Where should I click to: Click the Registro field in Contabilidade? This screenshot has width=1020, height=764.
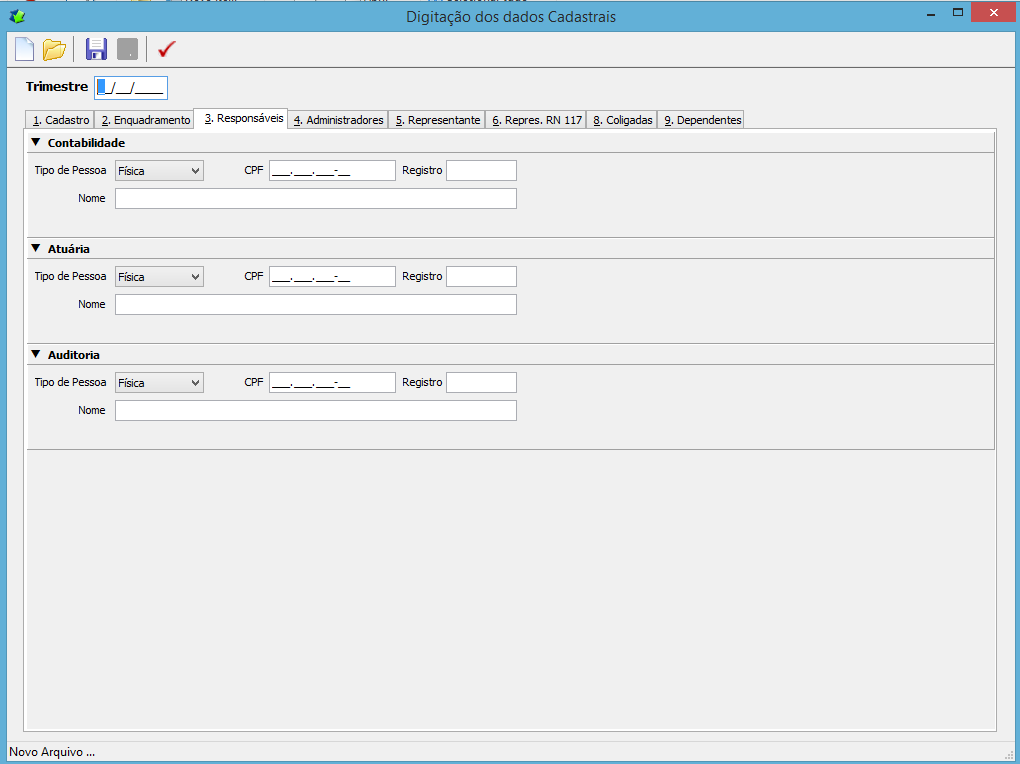481,171
